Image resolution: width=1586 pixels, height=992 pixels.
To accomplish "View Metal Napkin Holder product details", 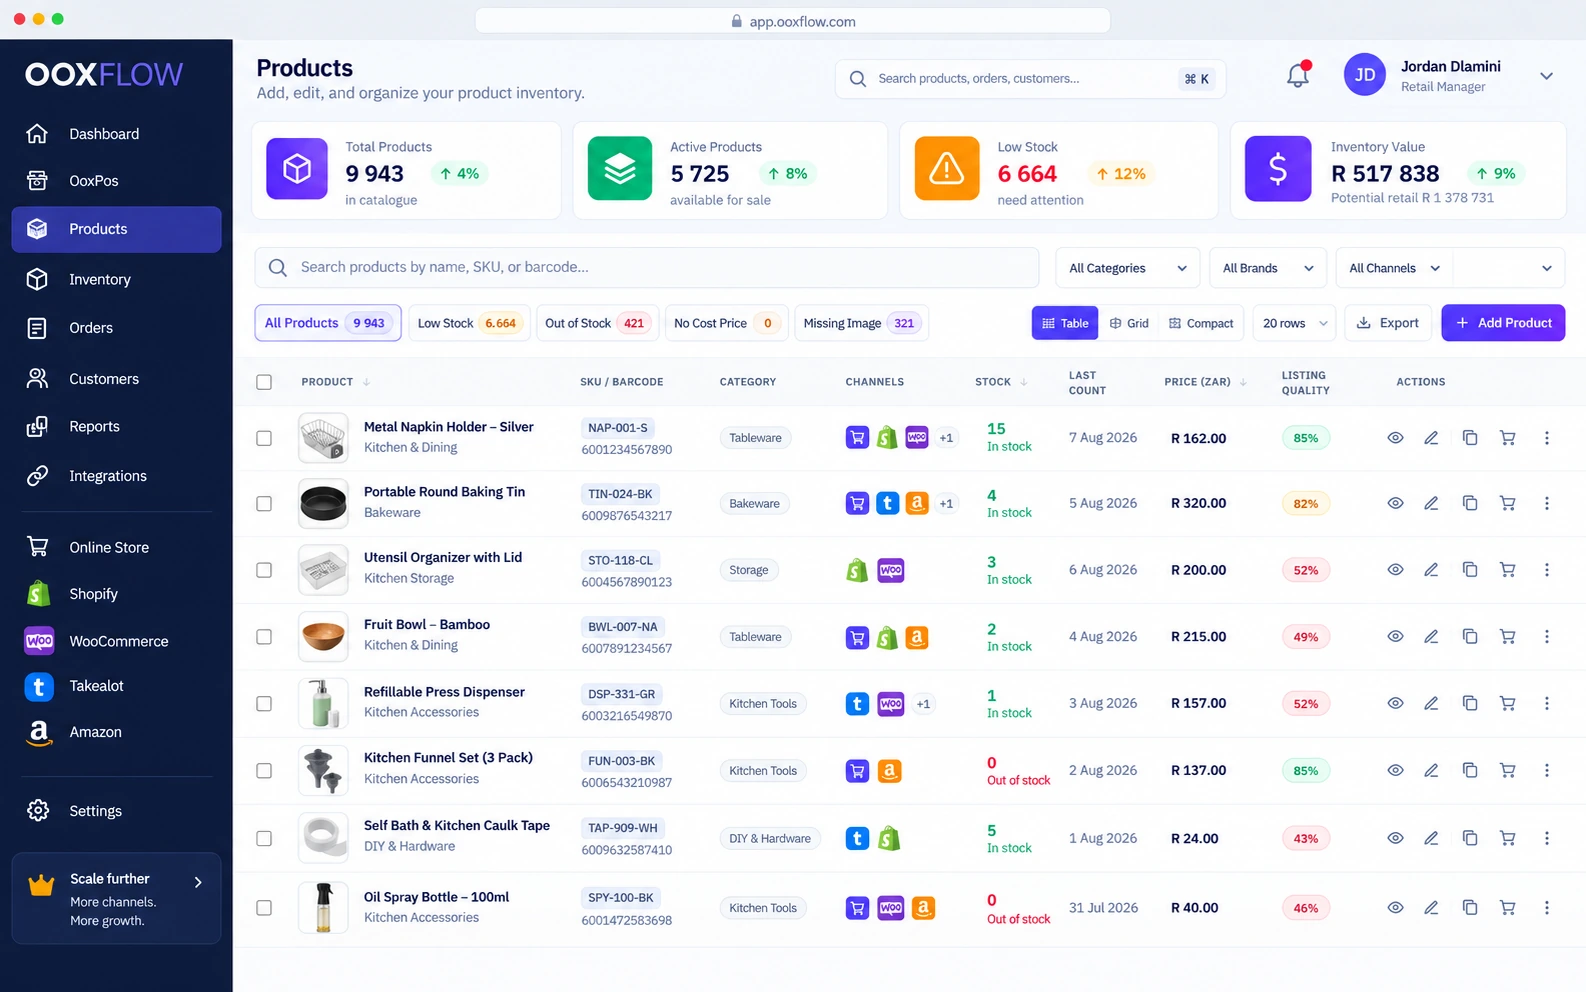I will pos(1395,438).
